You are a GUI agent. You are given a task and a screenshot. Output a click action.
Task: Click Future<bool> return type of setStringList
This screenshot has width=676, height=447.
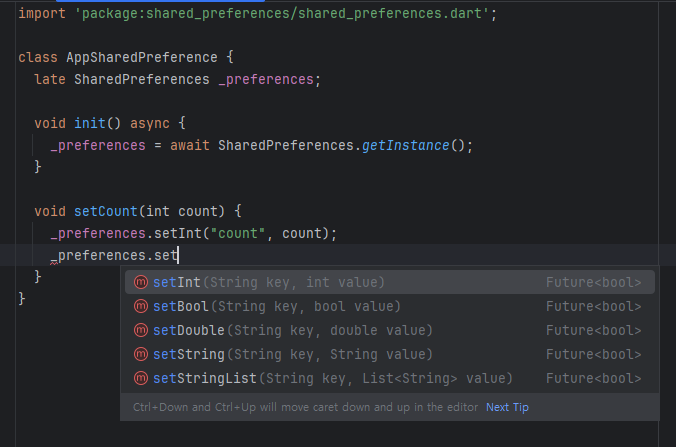(x=593, y=378)
